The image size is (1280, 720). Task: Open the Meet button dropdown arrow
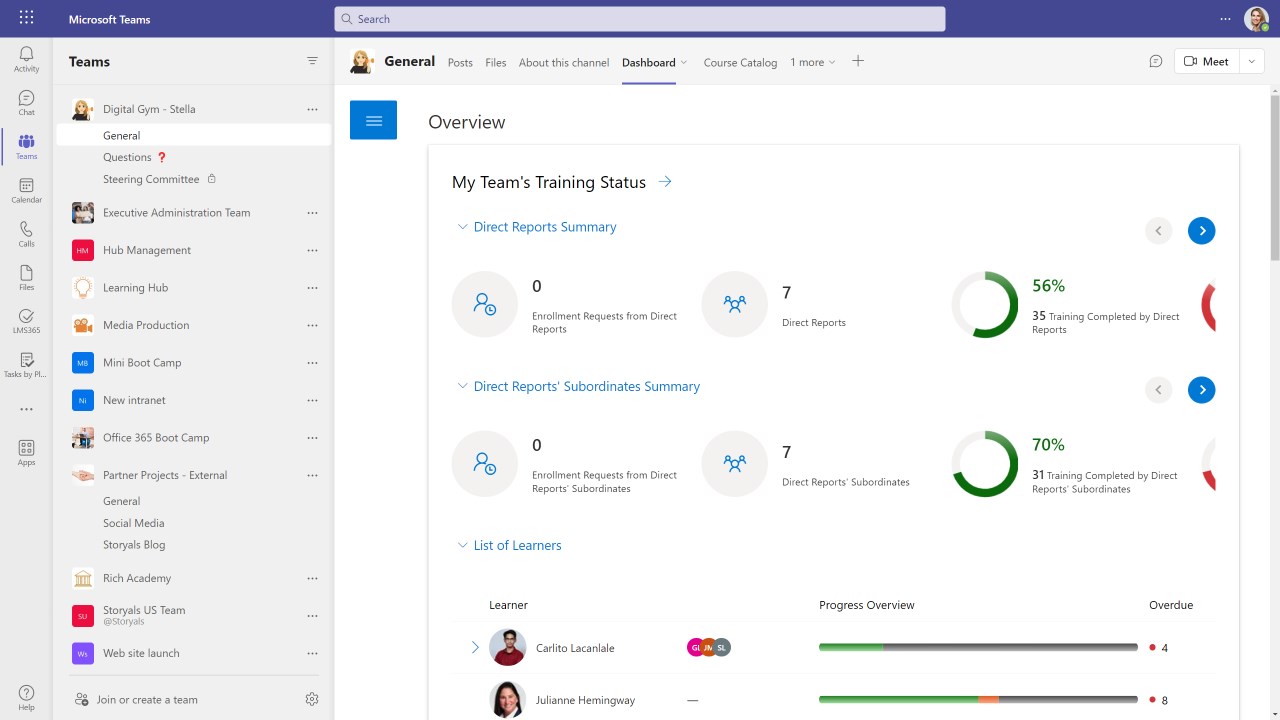(x=1252, y=61)
